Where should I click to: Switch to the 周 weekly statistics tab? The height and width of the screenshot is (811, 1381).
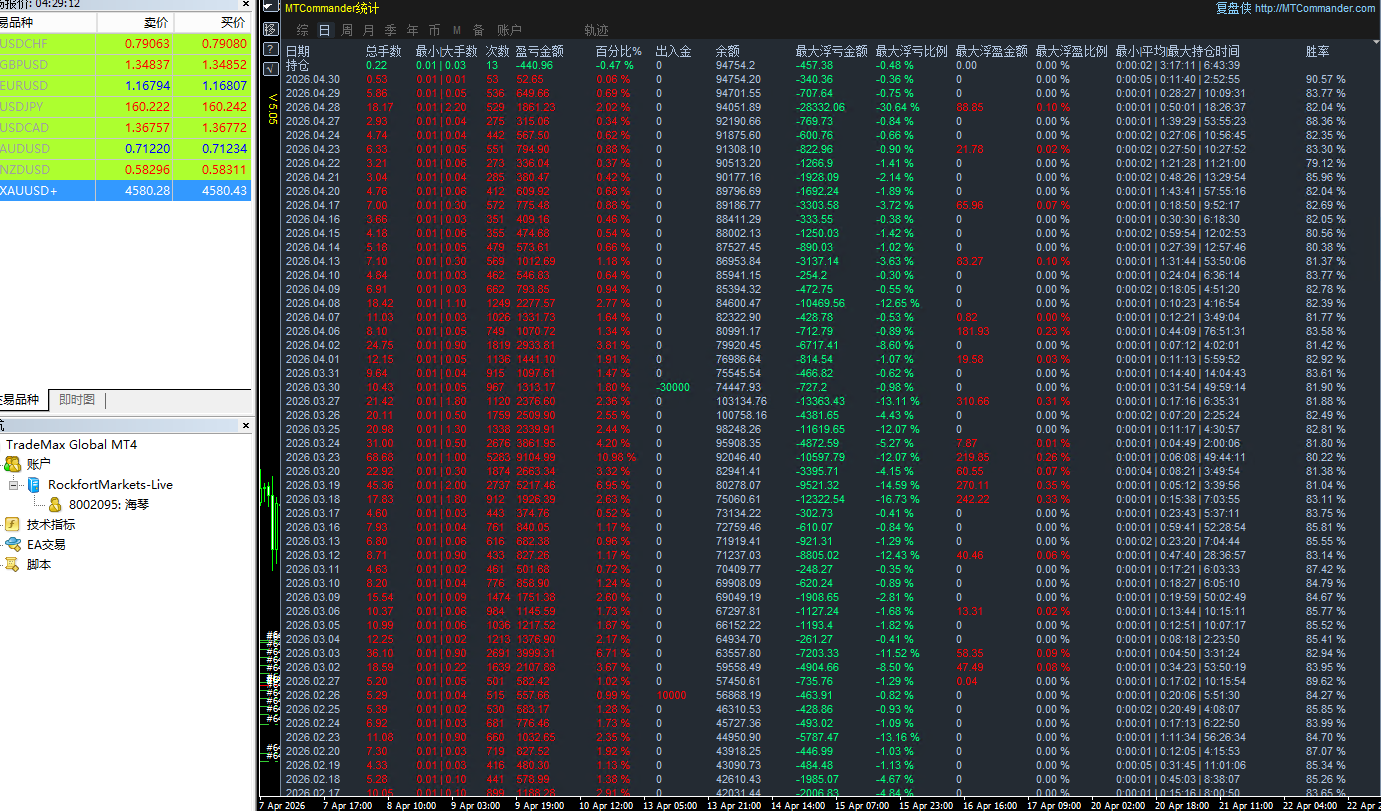[x=347, y=30]
